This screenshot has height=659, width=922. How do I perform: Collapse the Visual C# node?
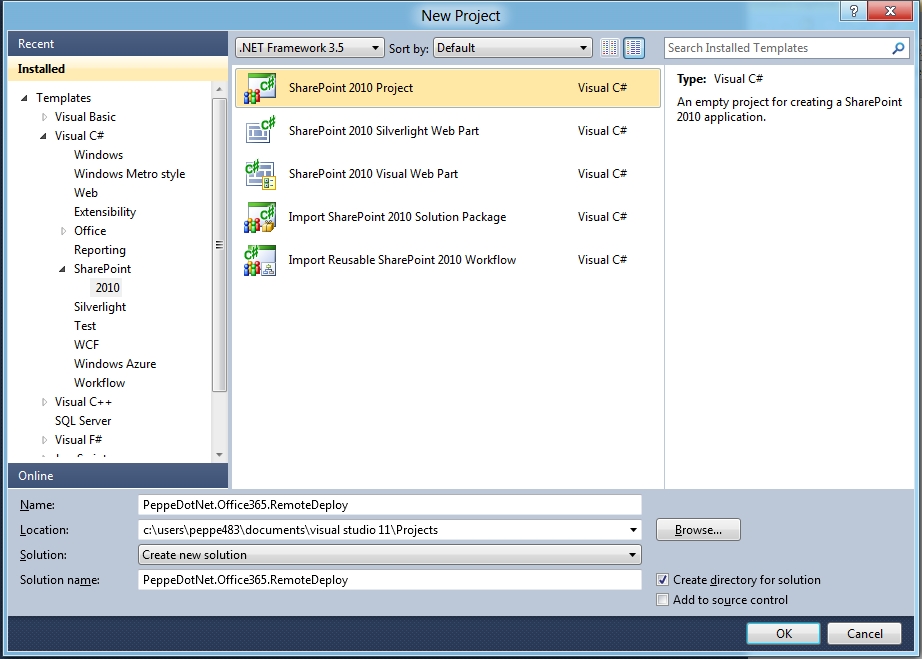coord(44,136)
